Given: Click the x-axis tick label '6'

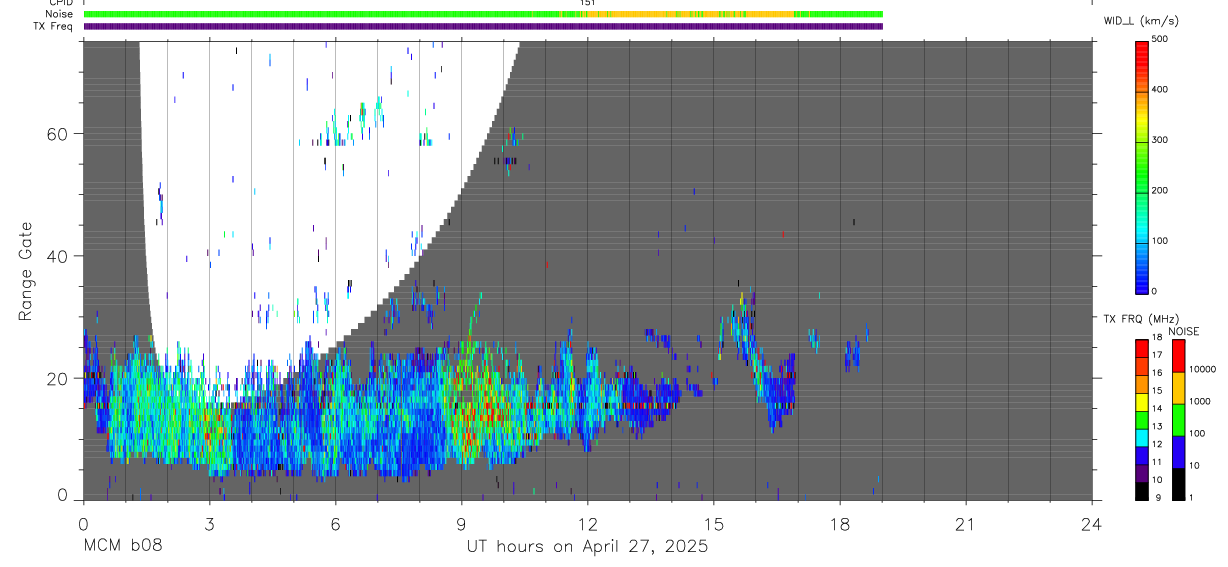Looking at the screenshot, I should [x=335, y=524].
